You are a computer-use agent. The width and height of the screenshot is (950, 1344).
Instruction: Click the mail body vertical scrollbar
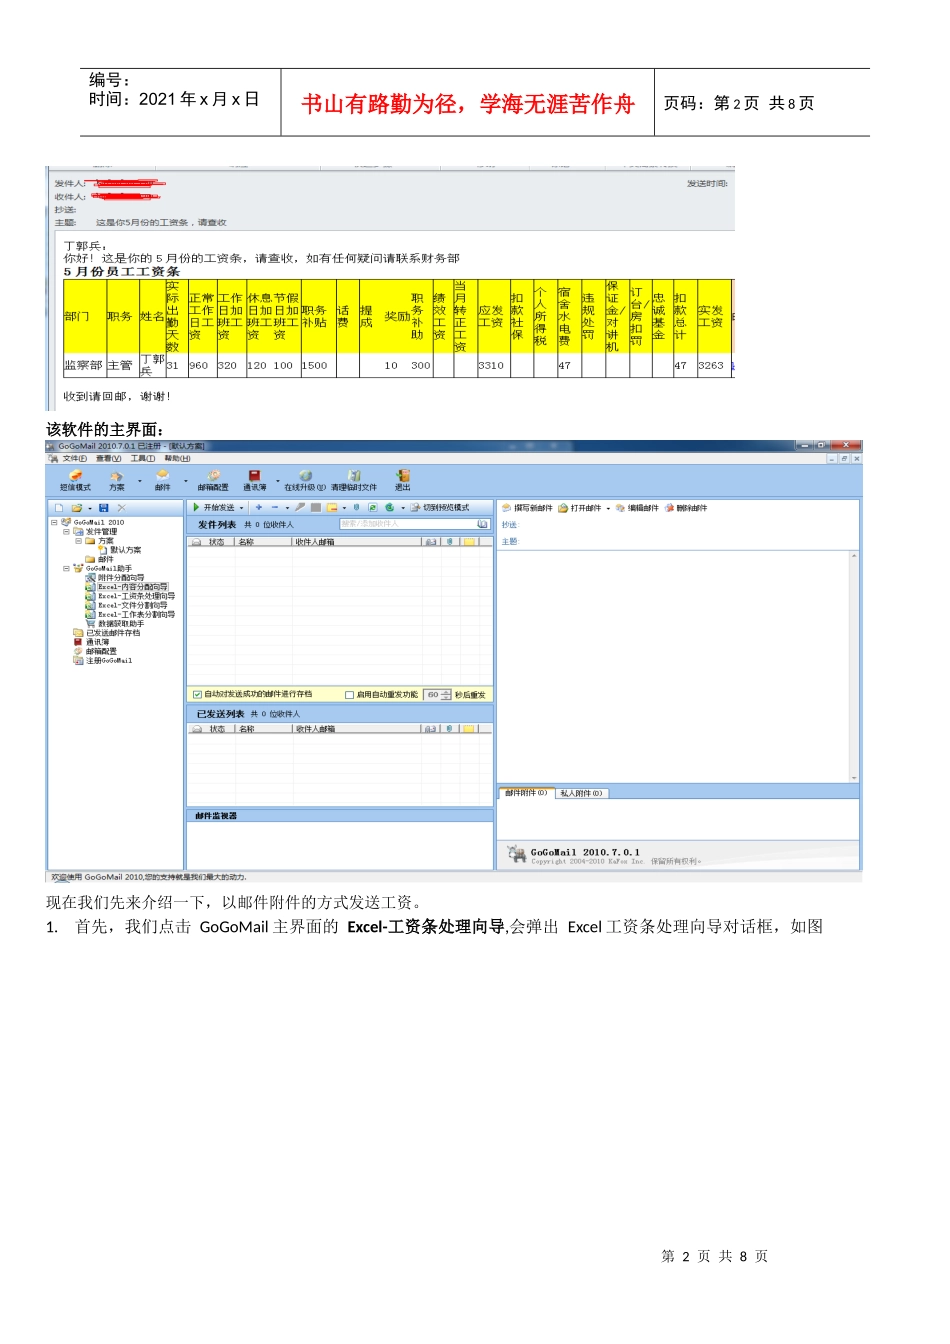(x=854, y=666)
